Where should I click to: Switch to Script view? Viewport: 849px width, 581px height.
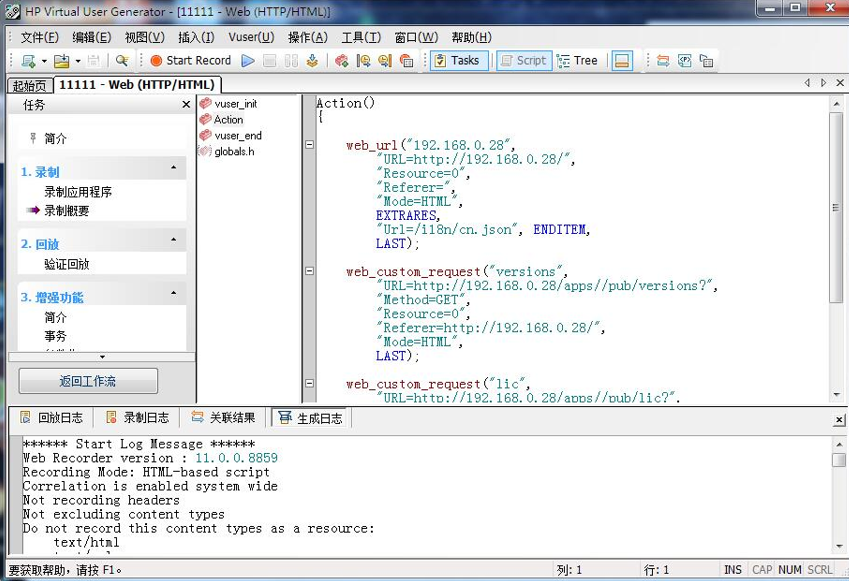(524, 61)
